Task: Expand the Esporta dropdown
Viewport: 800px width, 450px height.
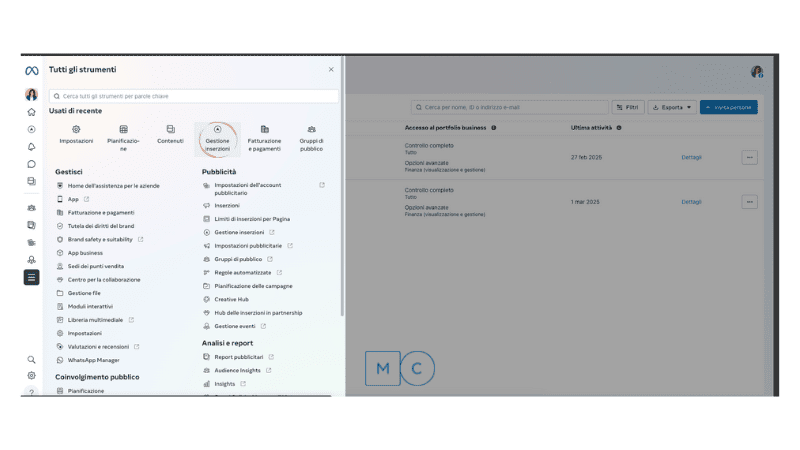Action: point(672,107)
